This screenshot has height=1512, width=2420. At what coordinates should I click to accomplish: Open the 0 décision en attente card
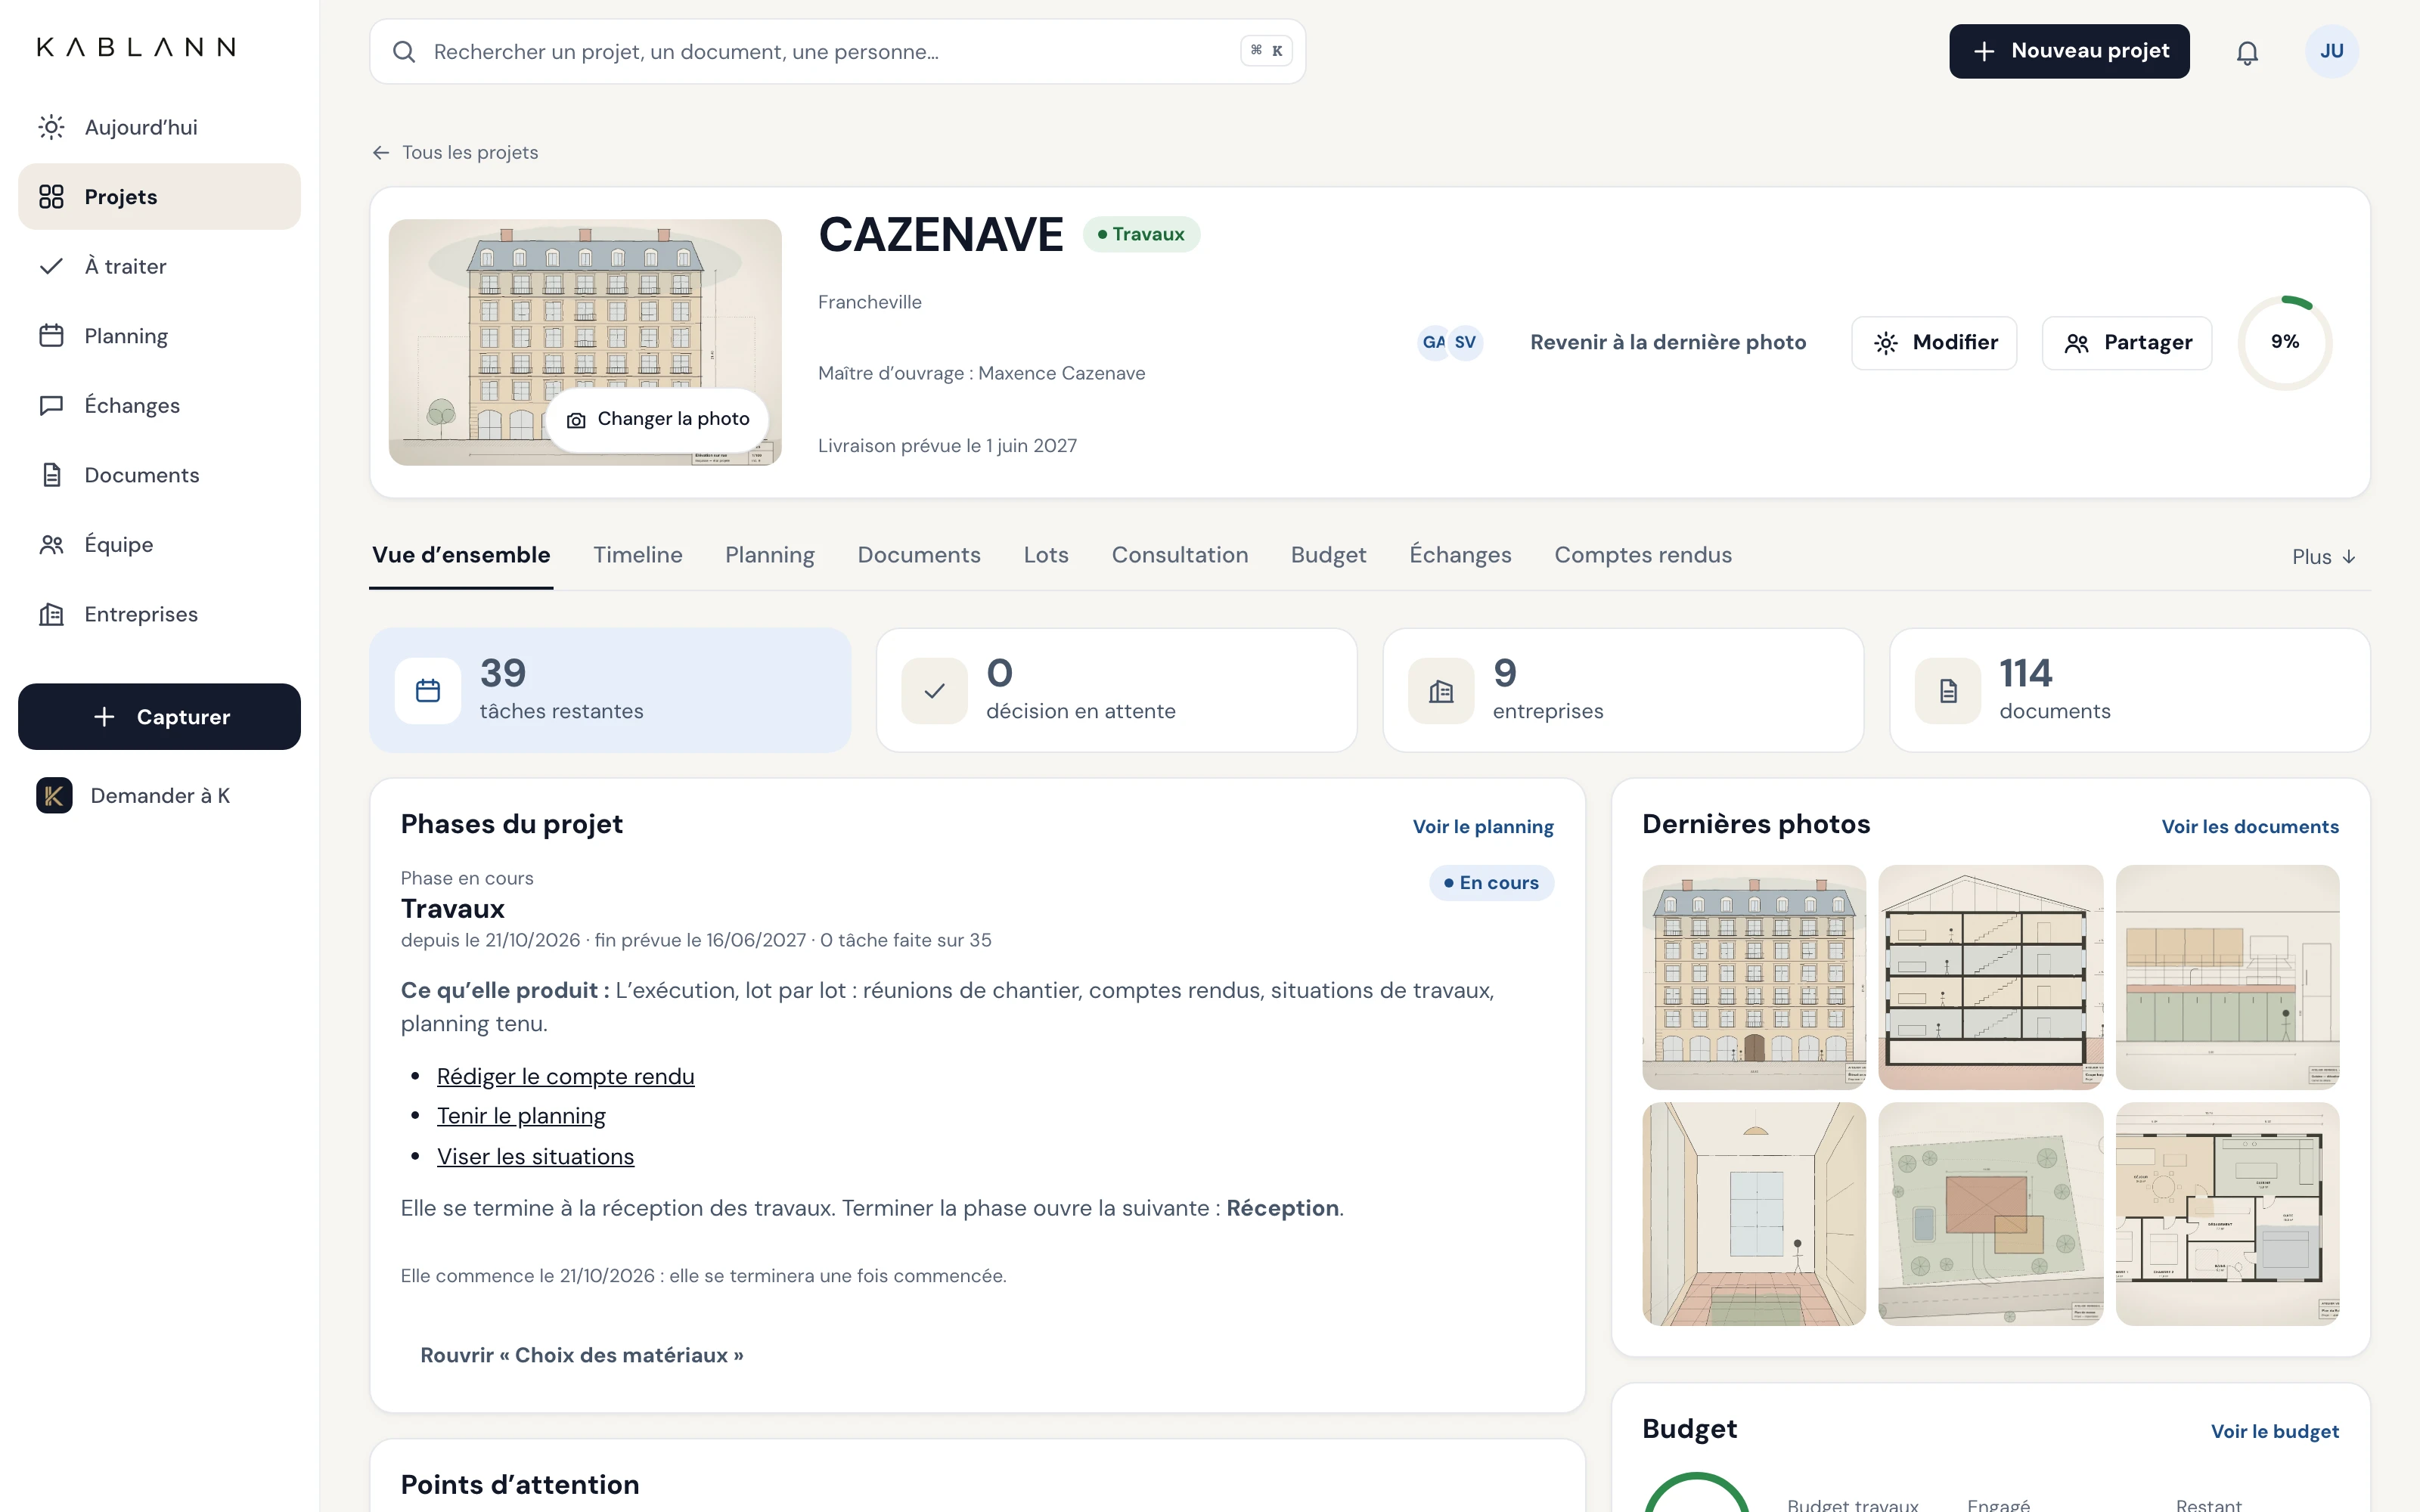pyautogui.click(x=1117, y=690)
